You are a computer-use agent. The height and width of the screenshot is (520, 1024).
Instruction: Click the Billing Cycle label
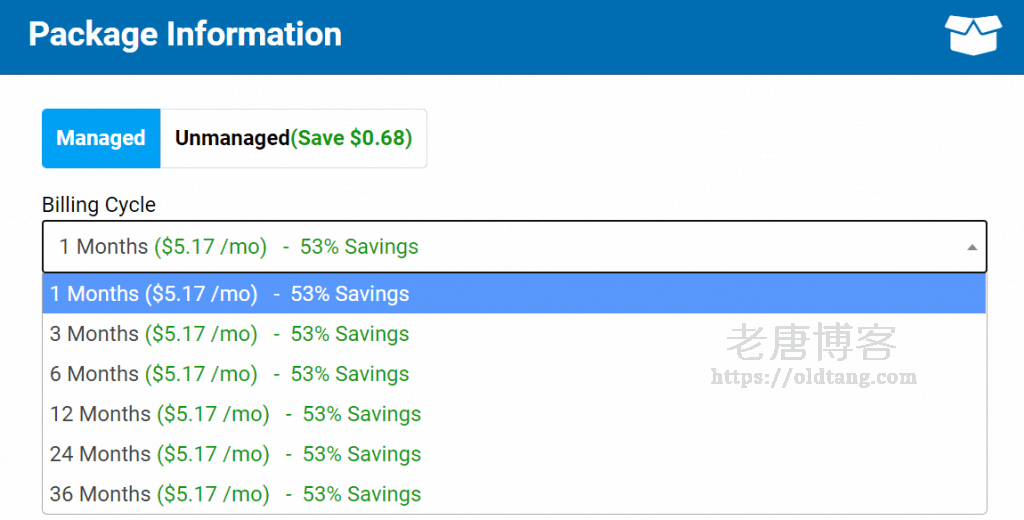click(99, 205)
